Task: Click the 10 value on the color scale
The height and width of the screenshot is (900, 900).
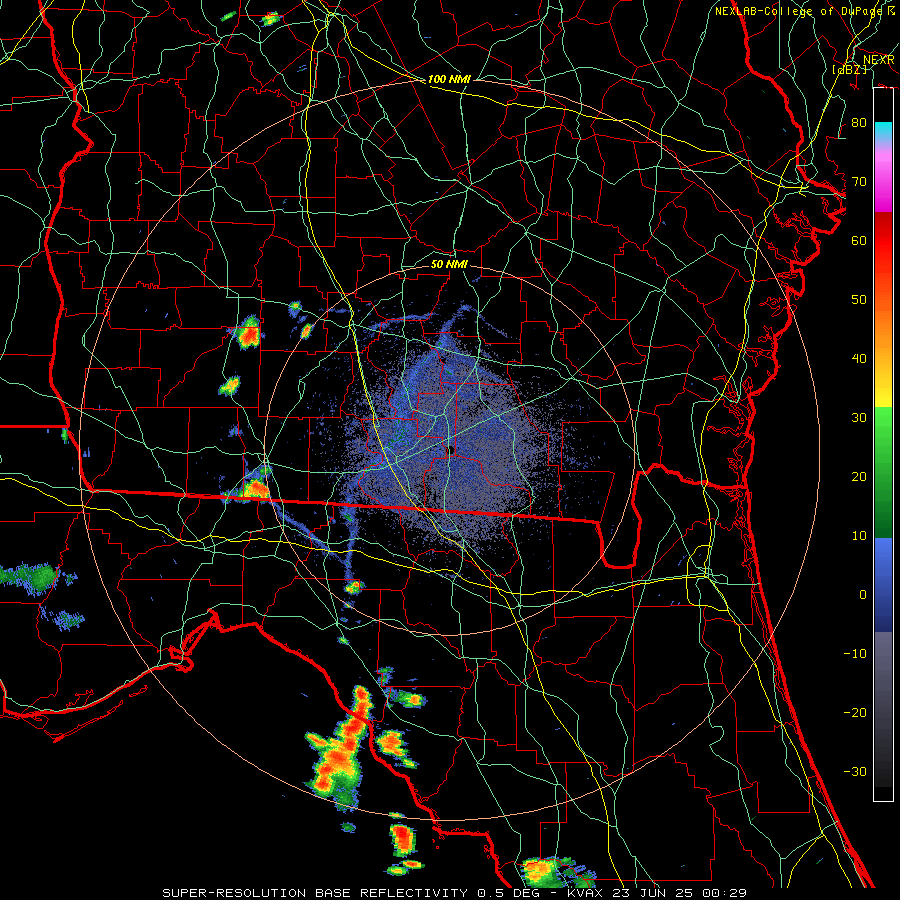Action: coord(859,536)
